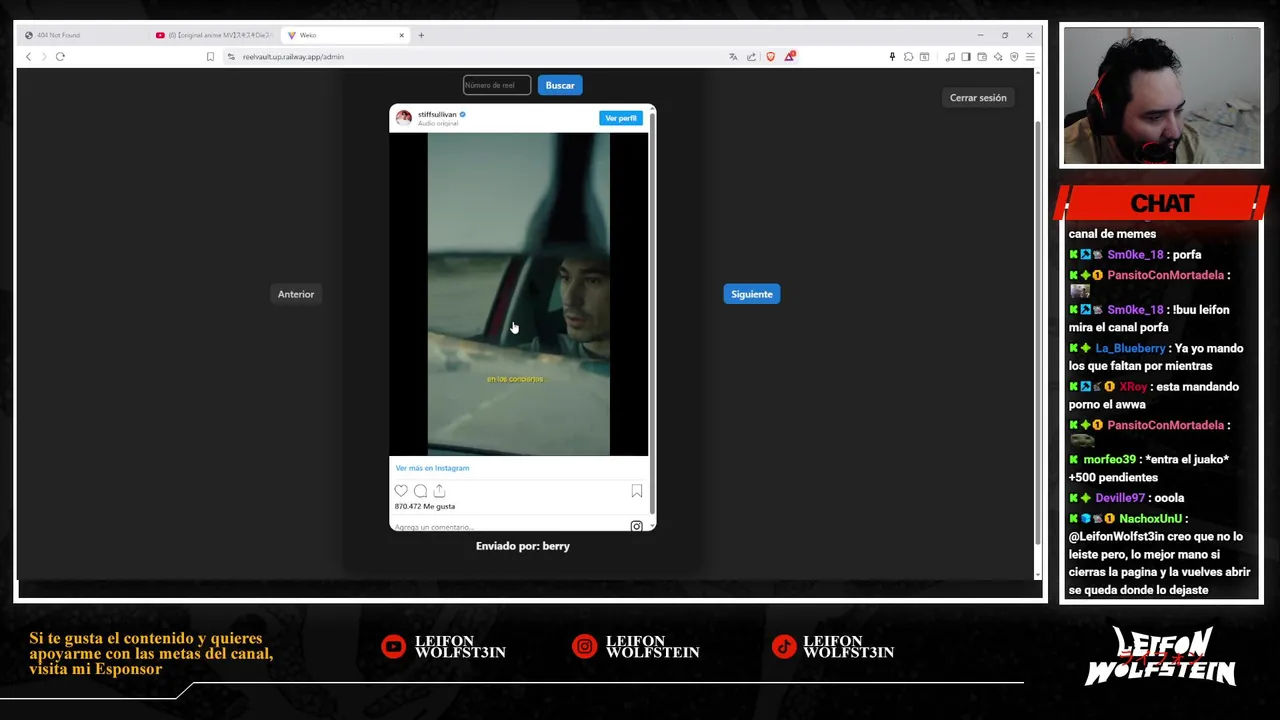Click the Enviado por: berry text
1280x720 pixels.
click(x=523, y=546)
